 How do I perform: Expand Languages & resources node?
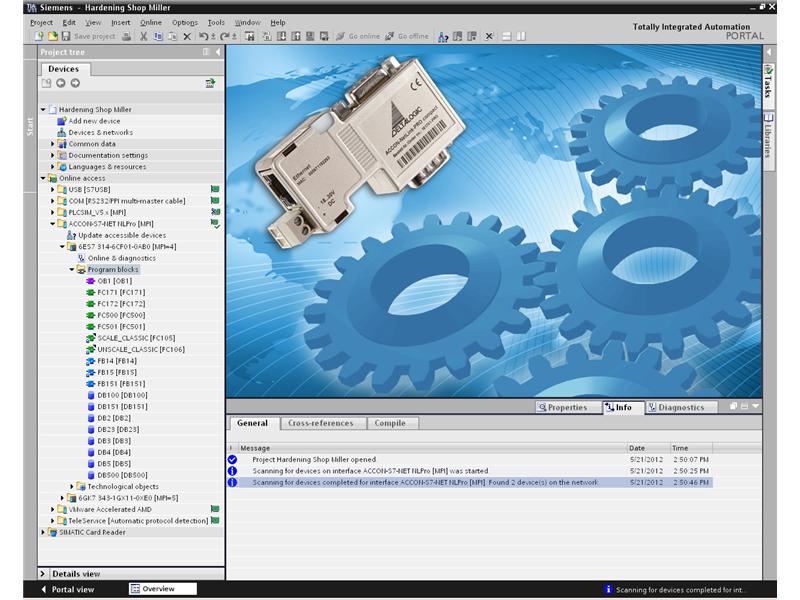pos(53,167)
